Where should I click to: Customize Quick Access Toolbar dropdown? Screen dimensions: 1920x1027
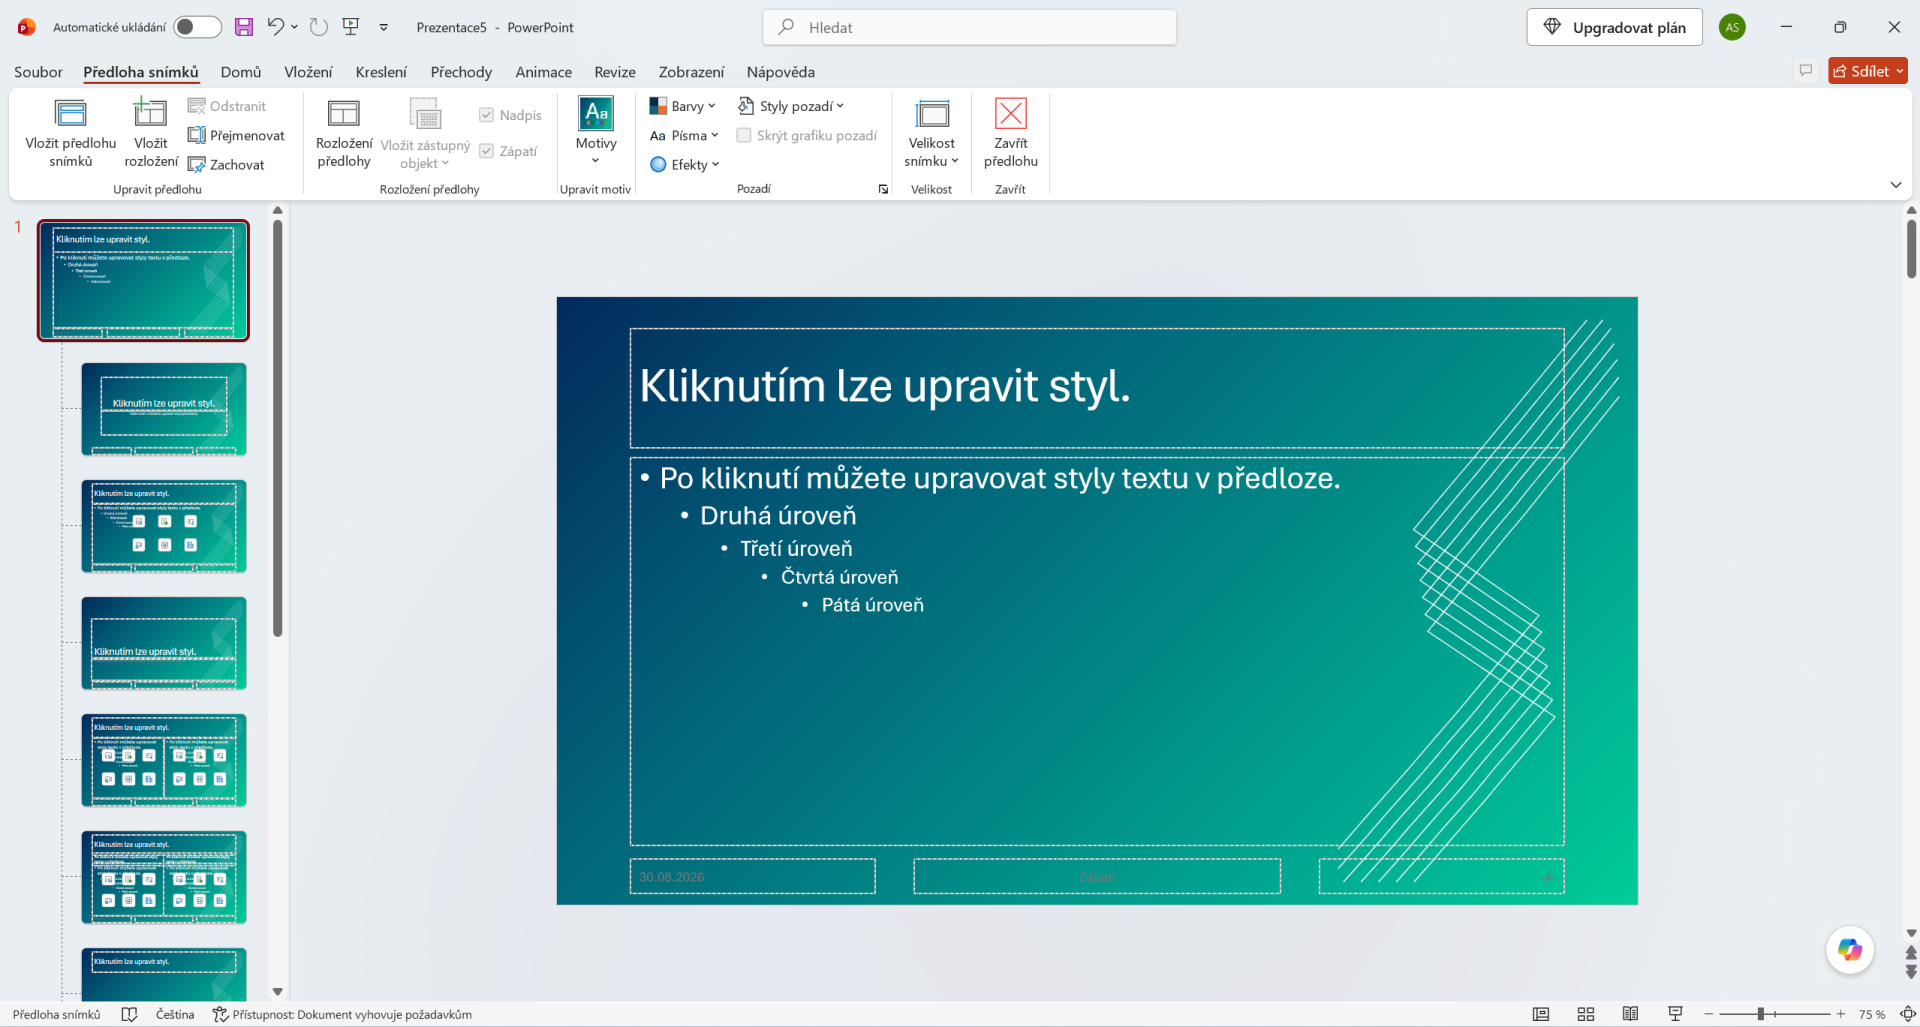tap(384, 27)
